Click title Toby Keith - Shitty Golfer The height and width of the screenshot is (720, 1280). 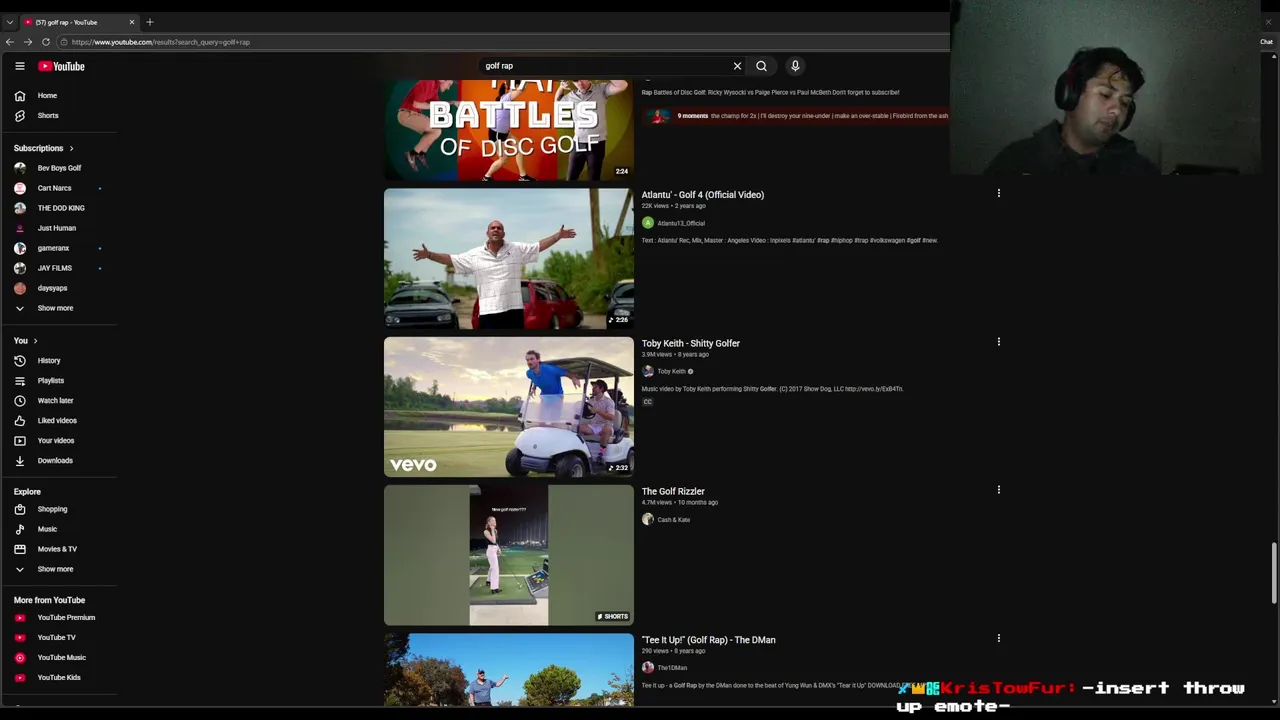690,343
